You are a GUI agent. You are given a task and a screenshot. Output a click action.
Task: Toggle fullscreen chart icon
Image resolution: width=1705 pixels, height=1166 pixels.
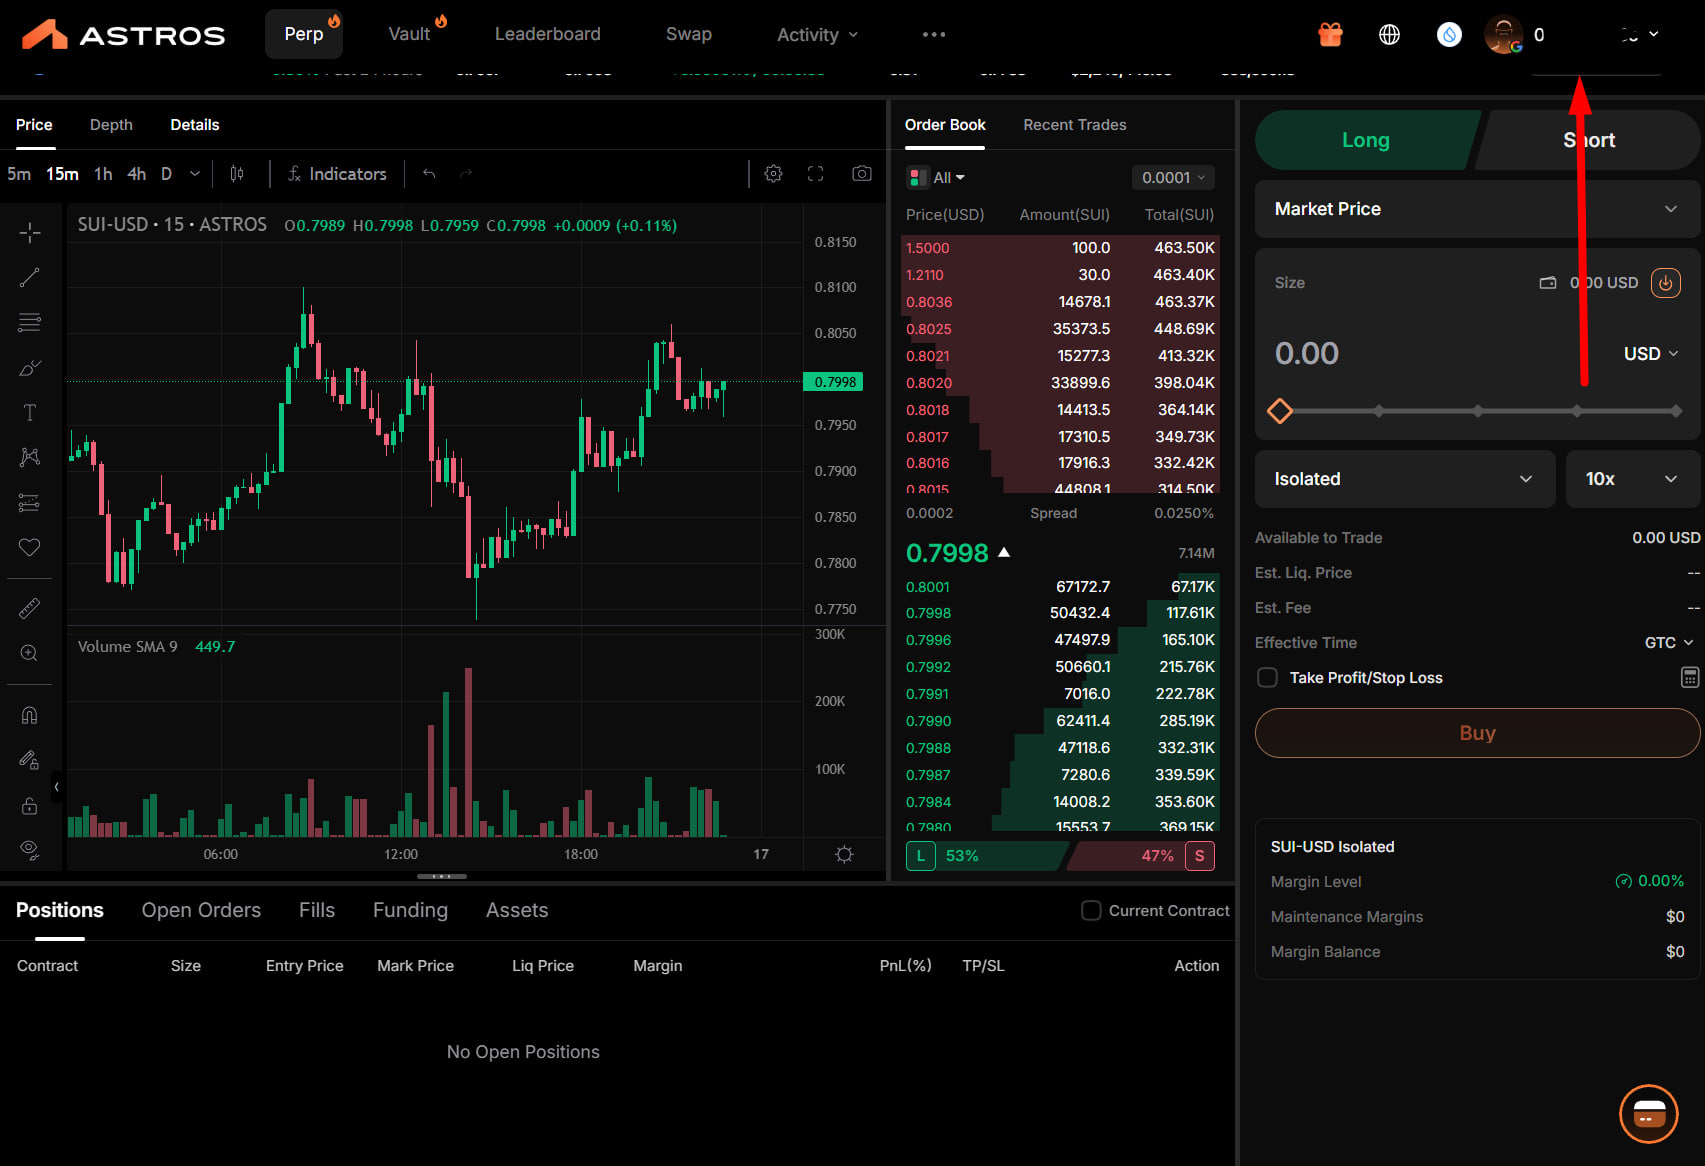point(816,174)
